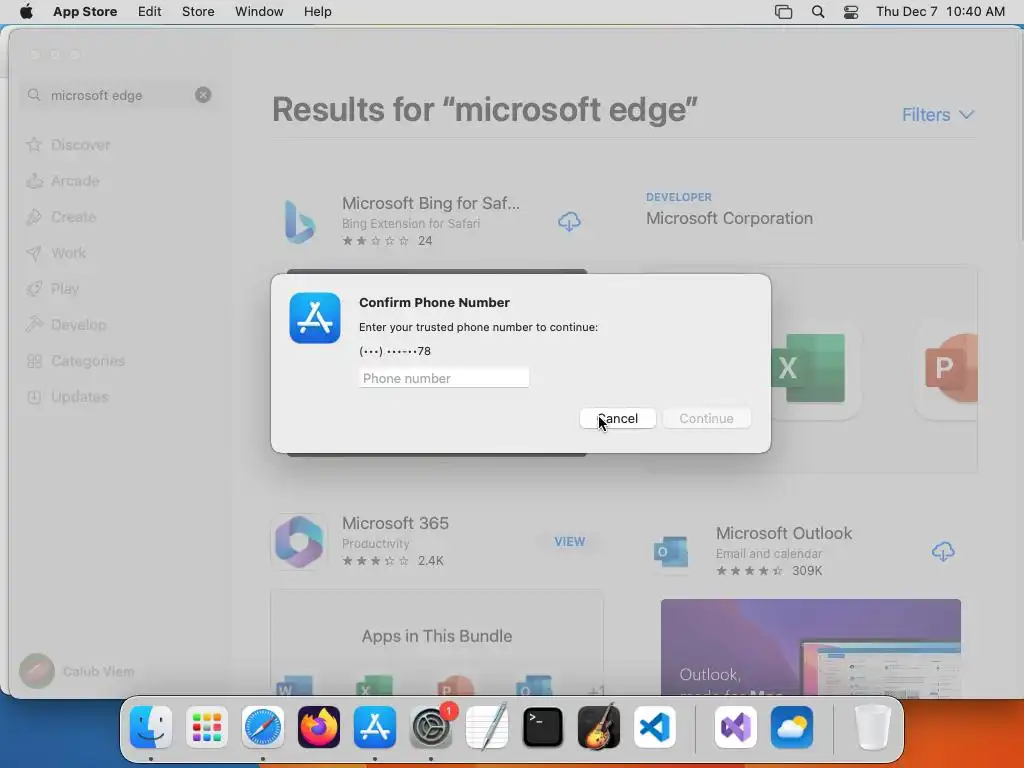The width and height of the screenshot is (1024, 768).
Task: Open the Work section in sidebar
Action: pos(56,253)
